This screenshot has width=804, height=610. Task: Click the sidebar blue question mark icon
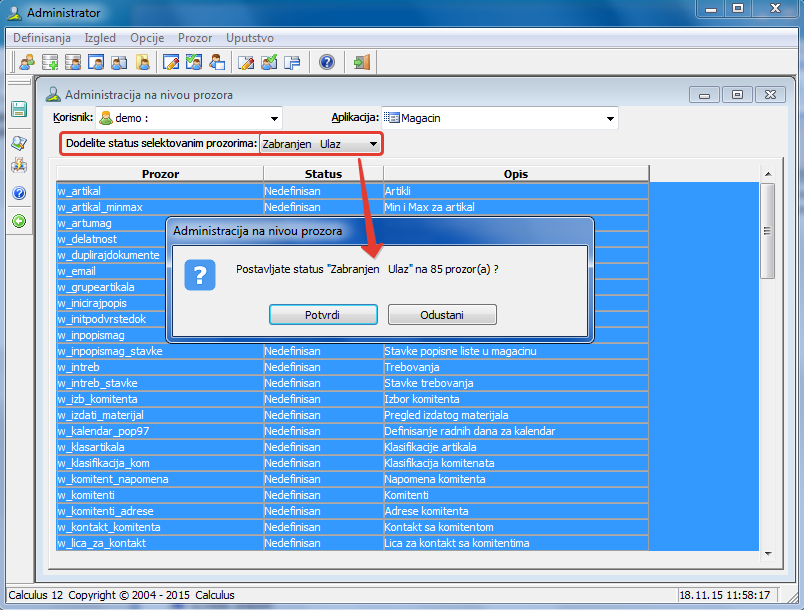(19, 193)
